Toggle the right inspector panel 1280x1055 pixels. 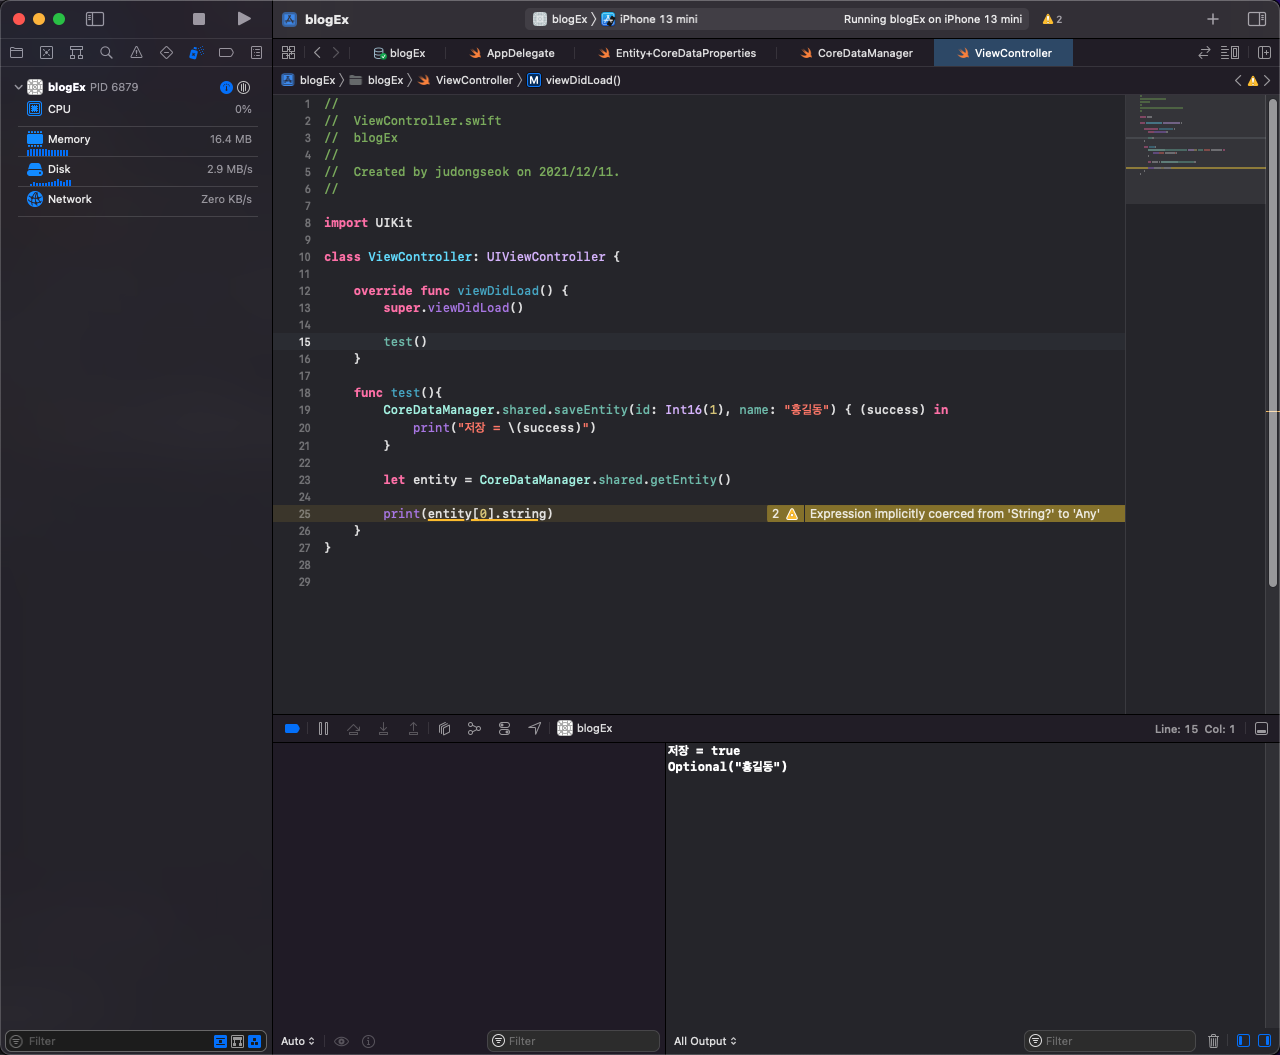(x=1257, y=19)
